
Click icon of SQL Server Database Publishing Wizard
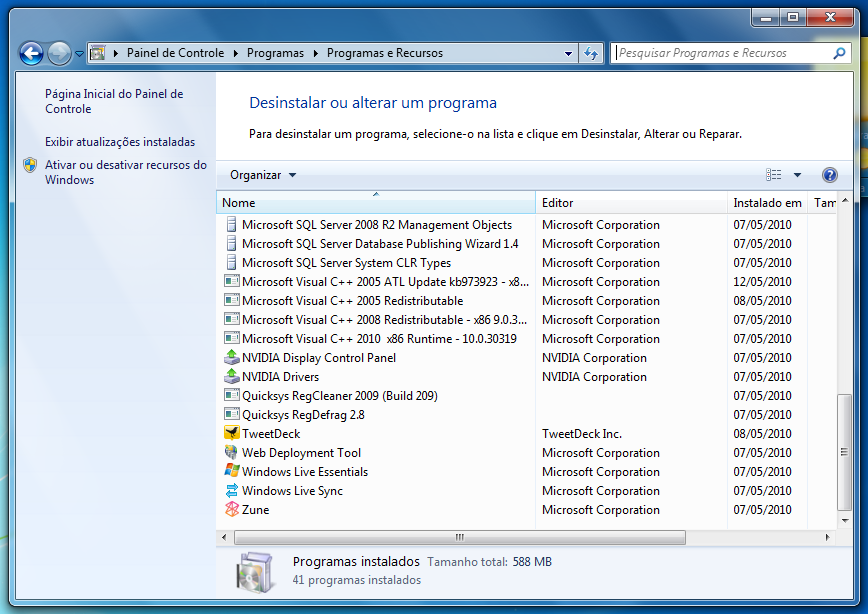tap(231, 243)
